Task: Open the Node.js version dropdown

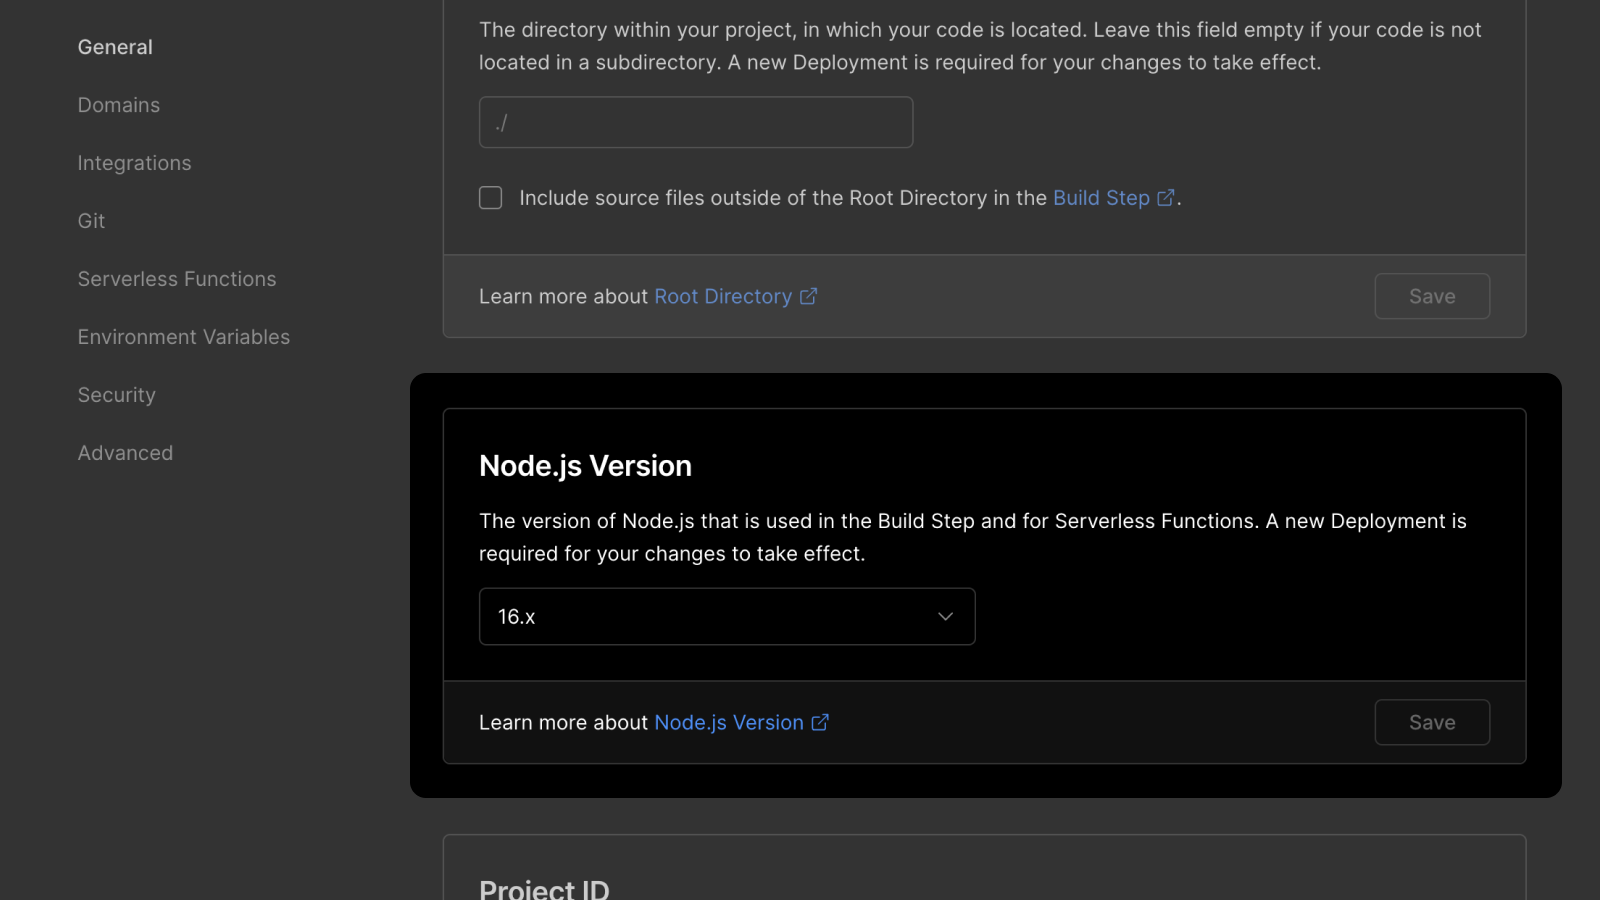Action: 727,616
